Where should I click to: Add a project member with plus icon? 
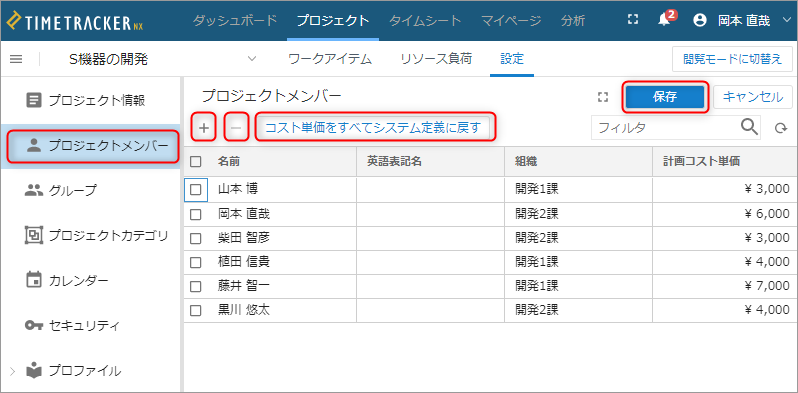pyautogui.click(x=204, y=128)
